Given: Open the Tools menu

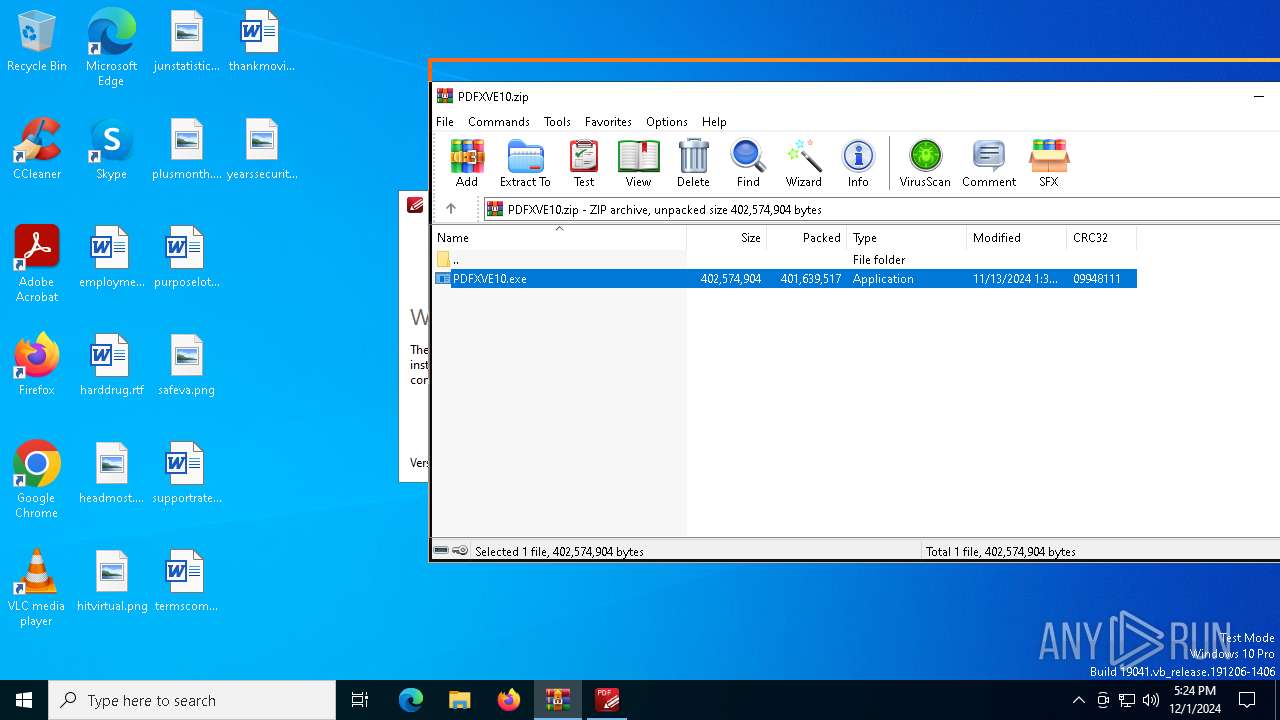Looking at the screenshot, I should point(557,121).
